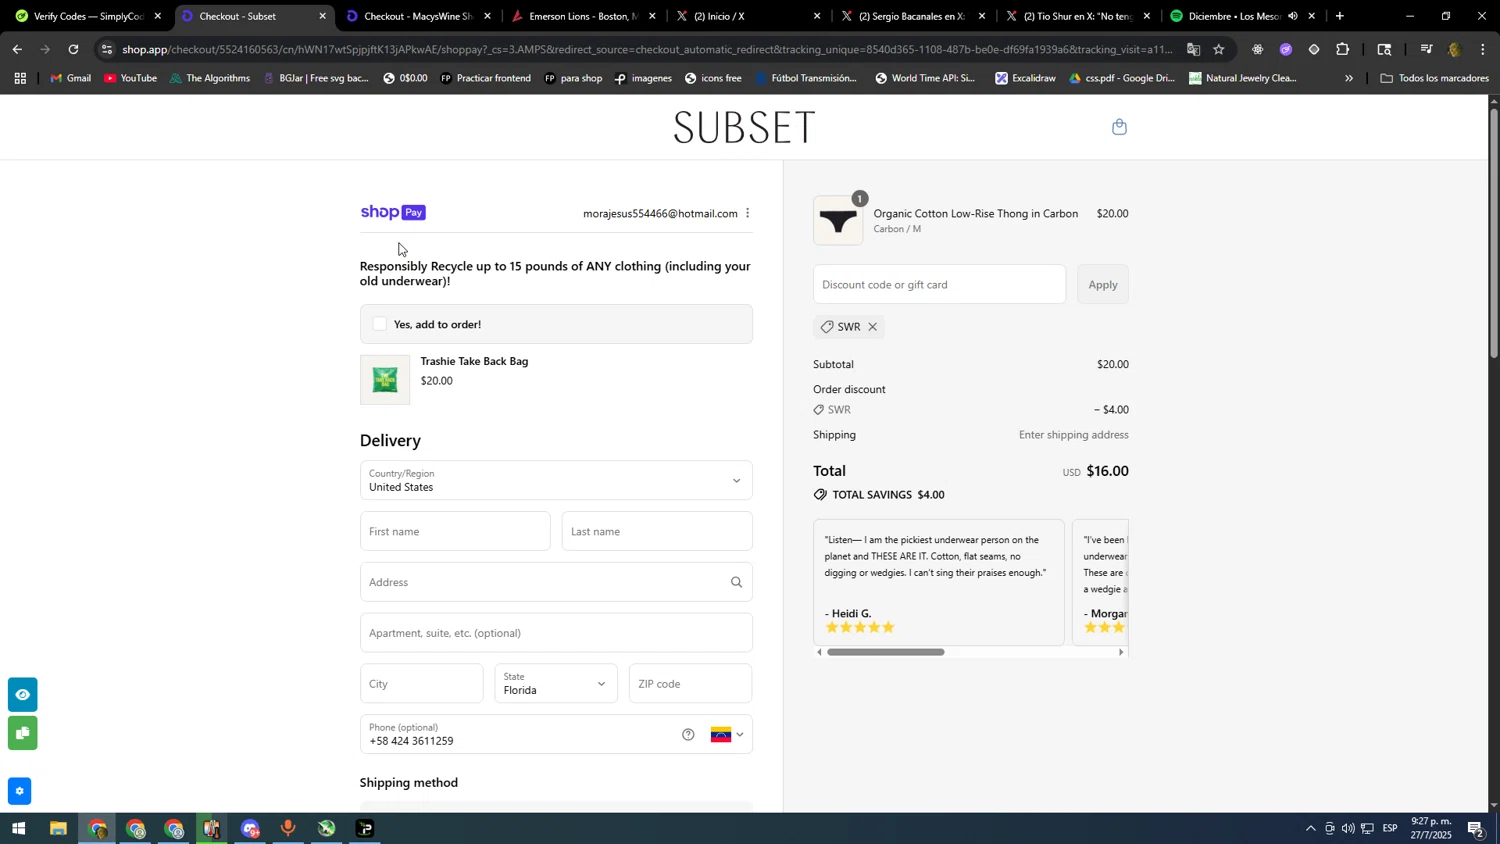The height and width of the screenshot is (844, 1500).
Task: Focus the Address input field
Action: pyautogui.click(x=556, y=582)
